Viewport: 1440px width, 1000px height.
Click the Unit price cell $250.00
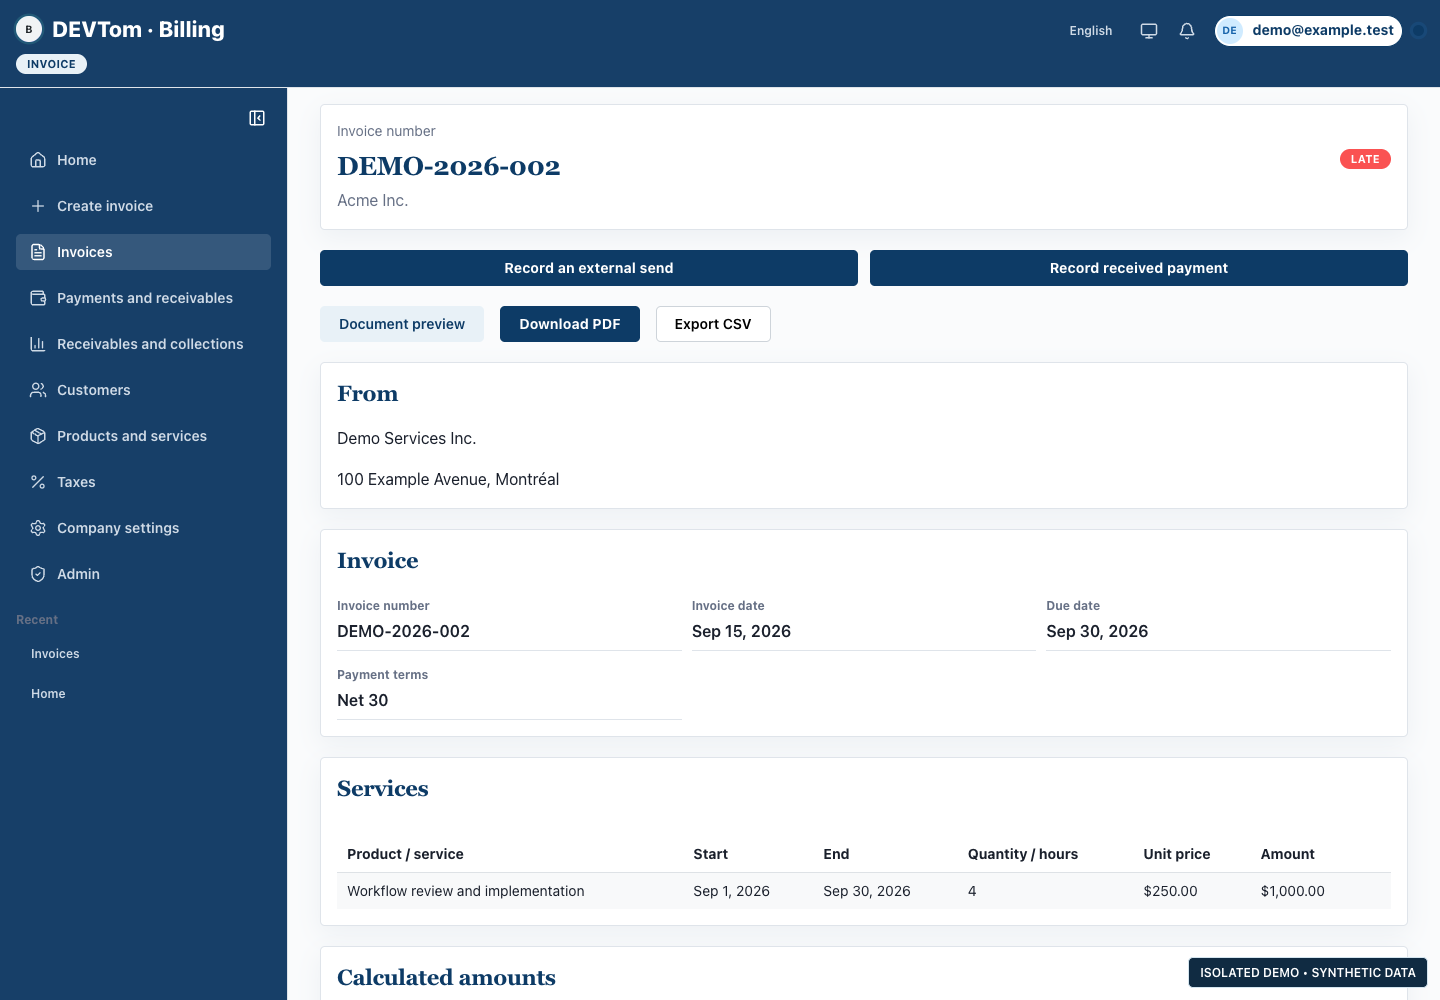coord(1170,891)
